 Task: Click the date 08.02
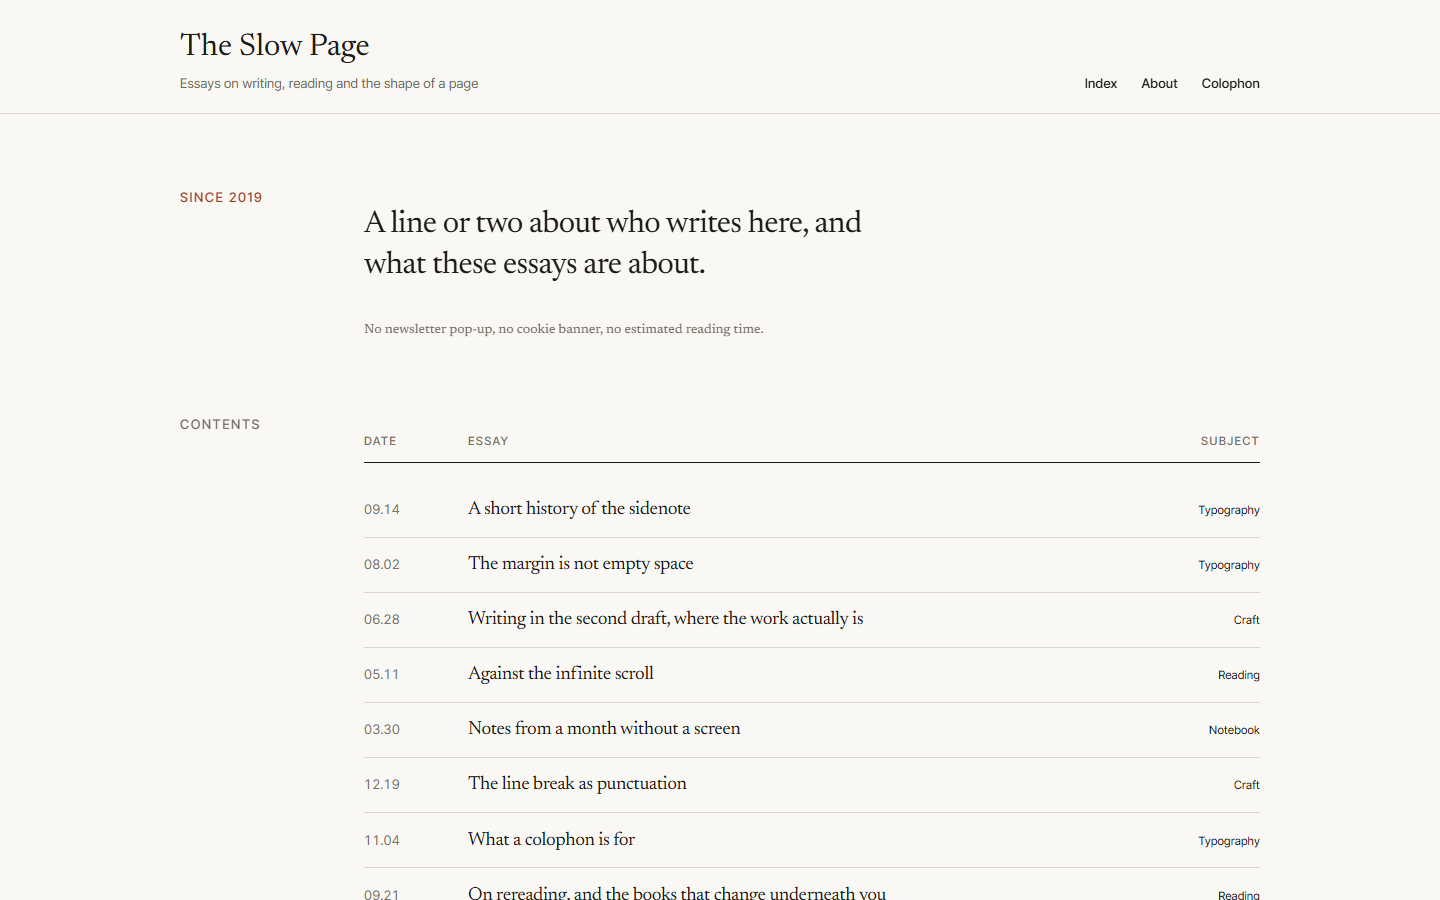click(382, 564)
